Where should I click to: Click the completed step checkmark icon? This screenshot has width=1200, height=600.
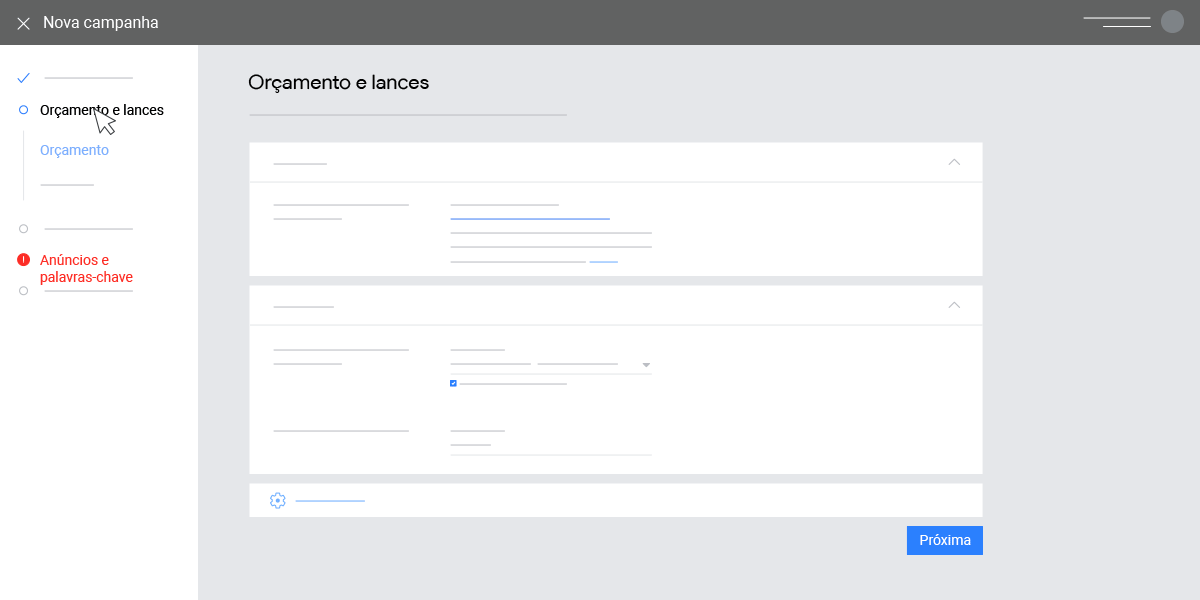click(x=24, y=77)
